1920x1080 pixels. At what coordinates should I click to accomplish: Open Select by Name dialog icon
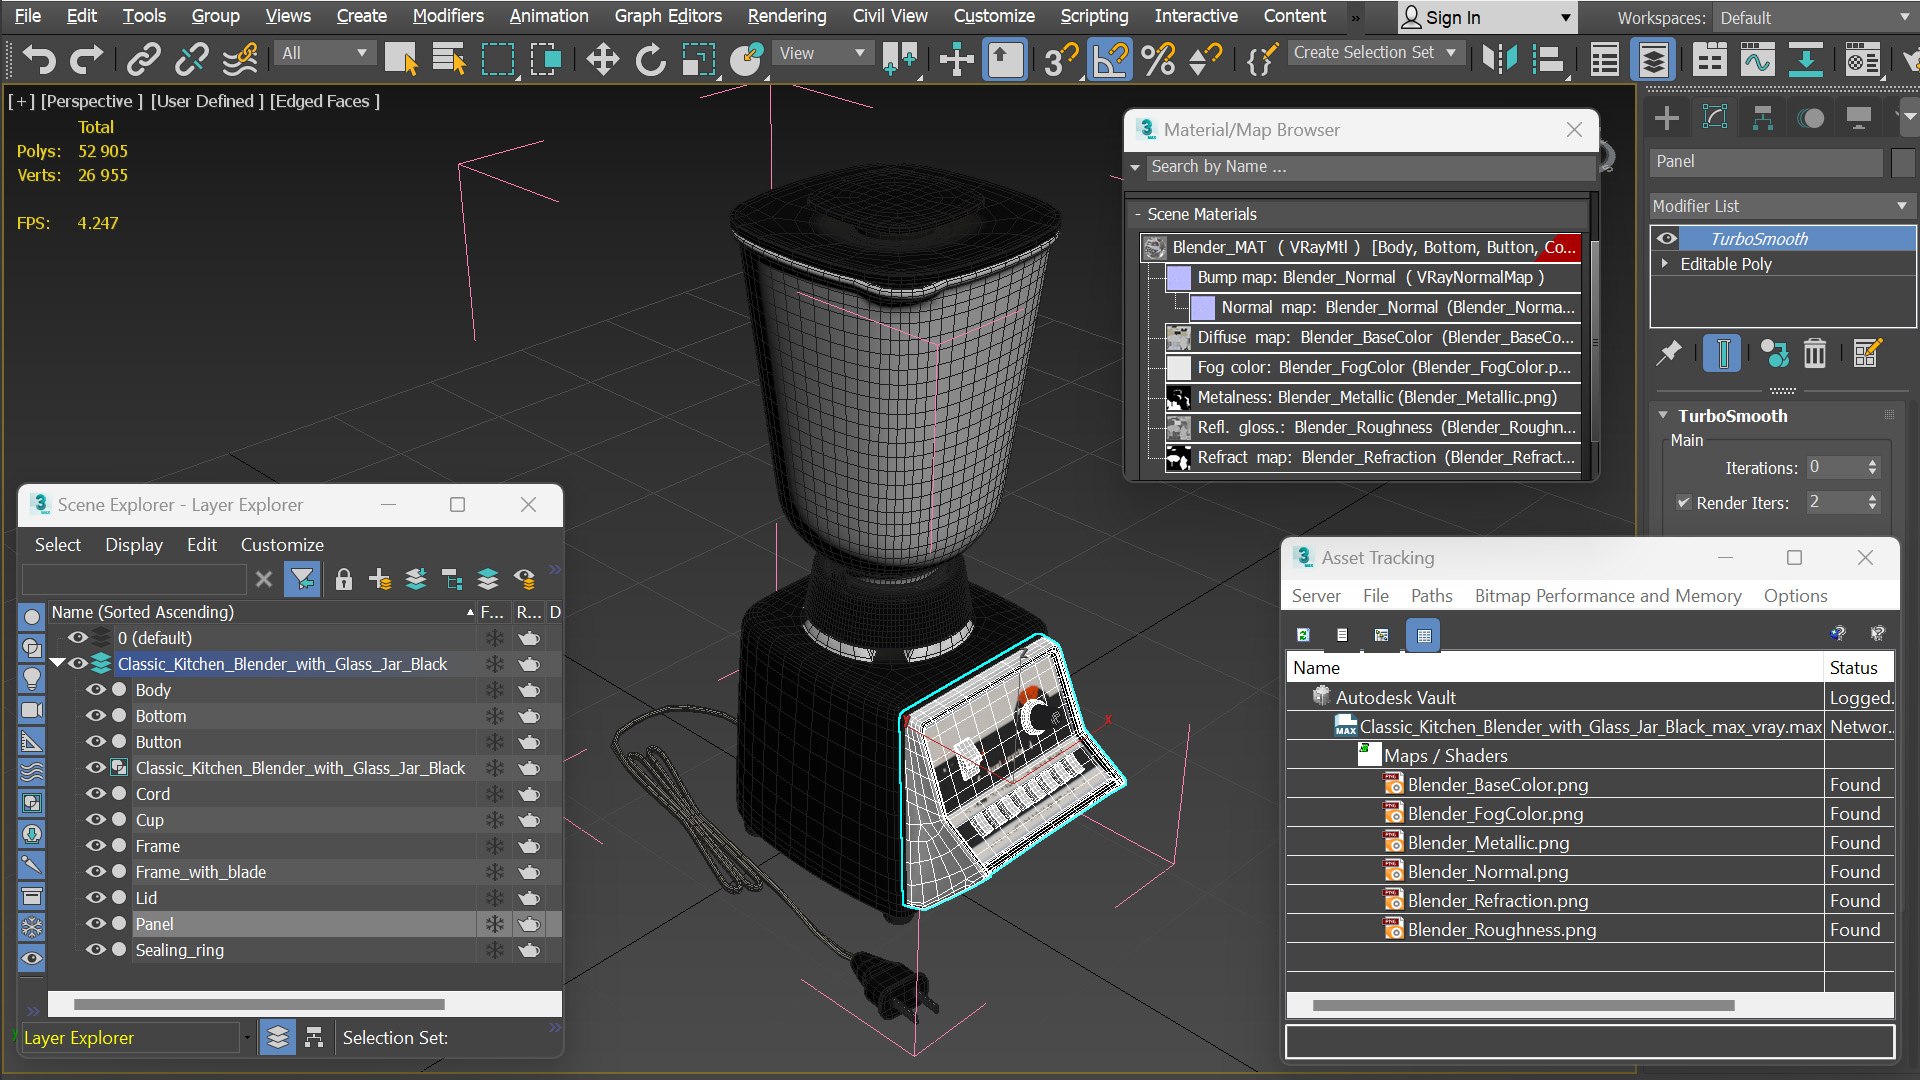[x=449, y=60]
